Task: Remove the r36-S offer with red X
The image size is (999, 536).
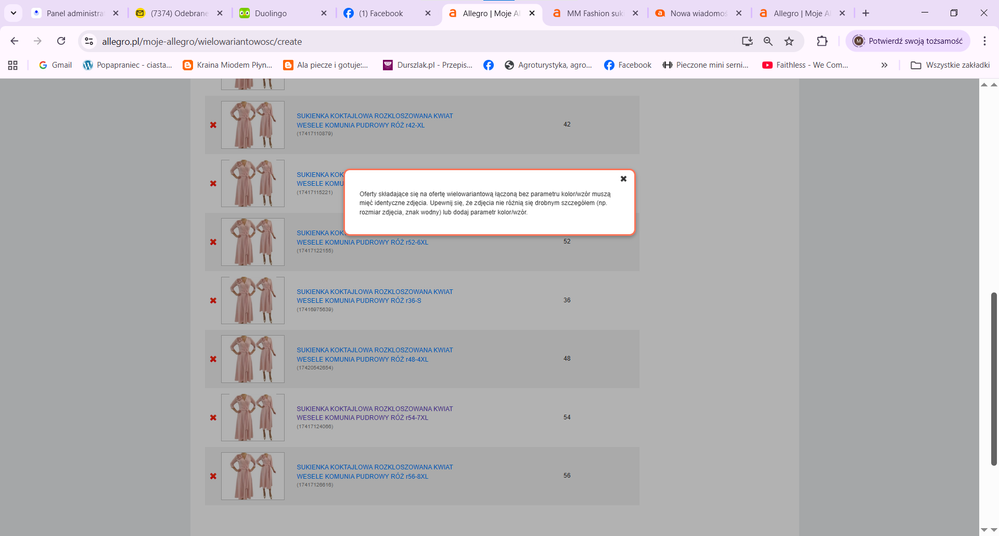Action: (x=213, y=301)
